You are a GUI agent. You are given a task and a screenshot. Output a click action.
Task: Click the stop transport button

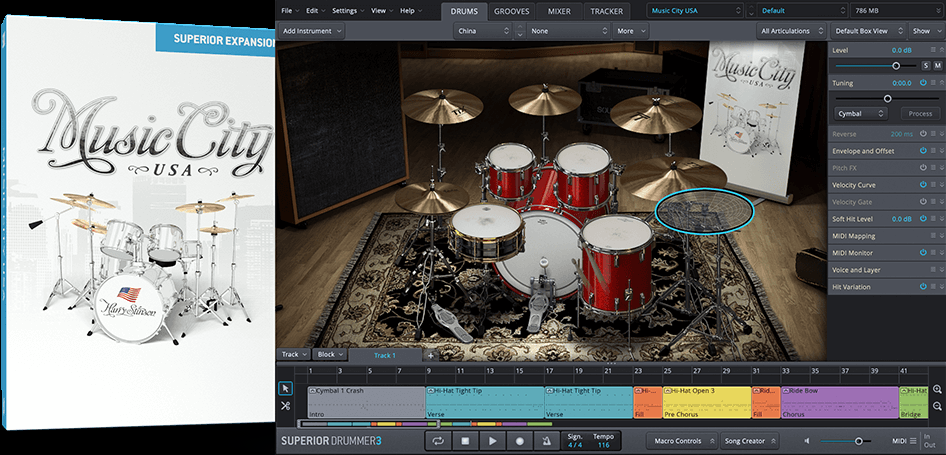466,441
